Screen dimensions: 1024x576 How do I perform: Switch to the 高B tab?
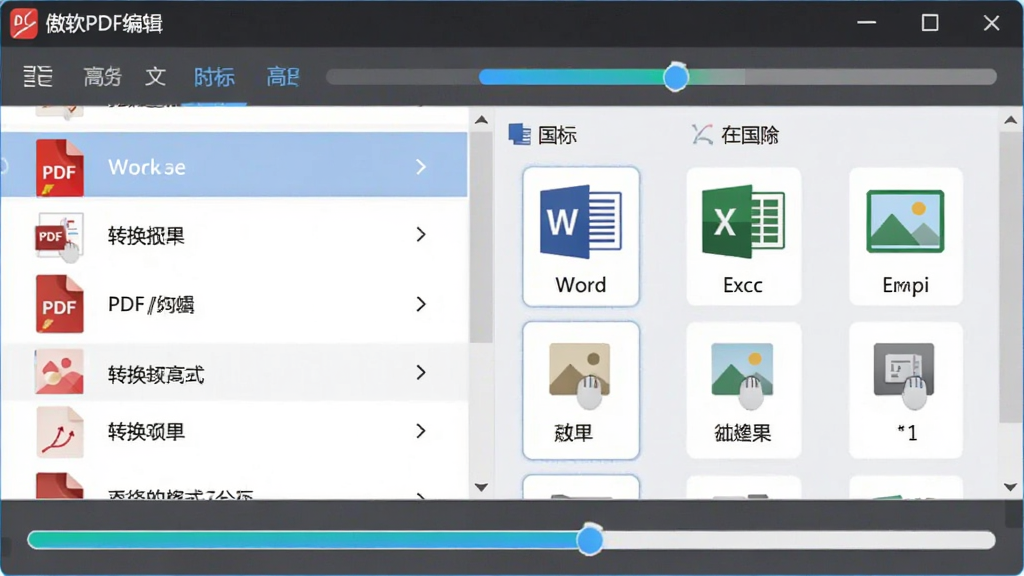(x=283, y=77)
